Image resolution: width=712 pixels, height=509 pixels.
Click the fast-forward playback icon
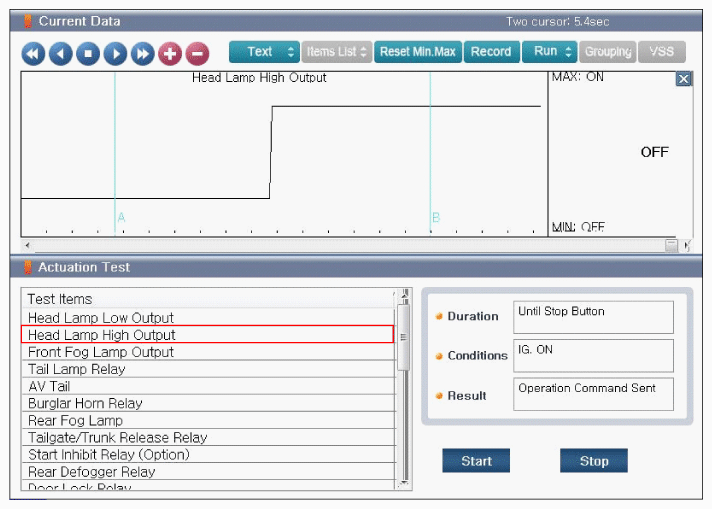point(142,53)
